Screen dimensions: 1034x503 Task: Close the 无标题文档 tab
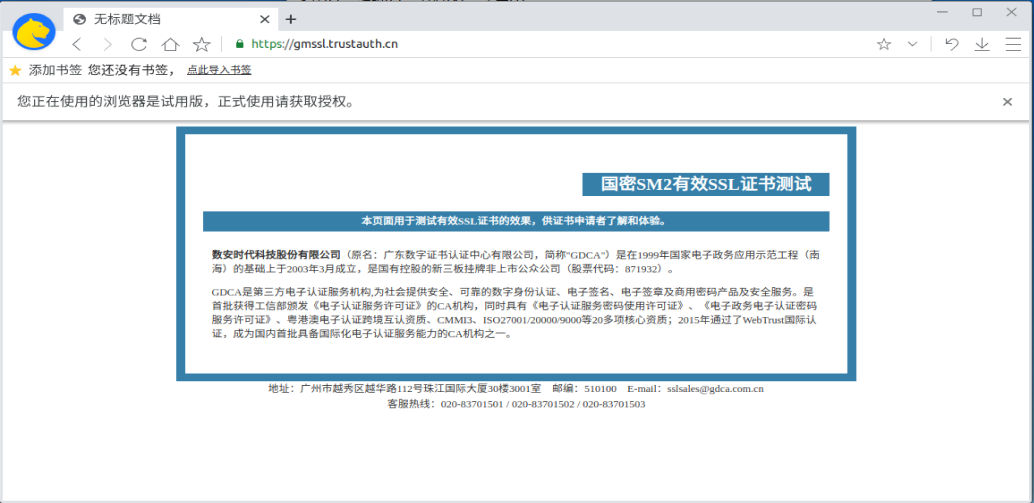click(264, 19)
